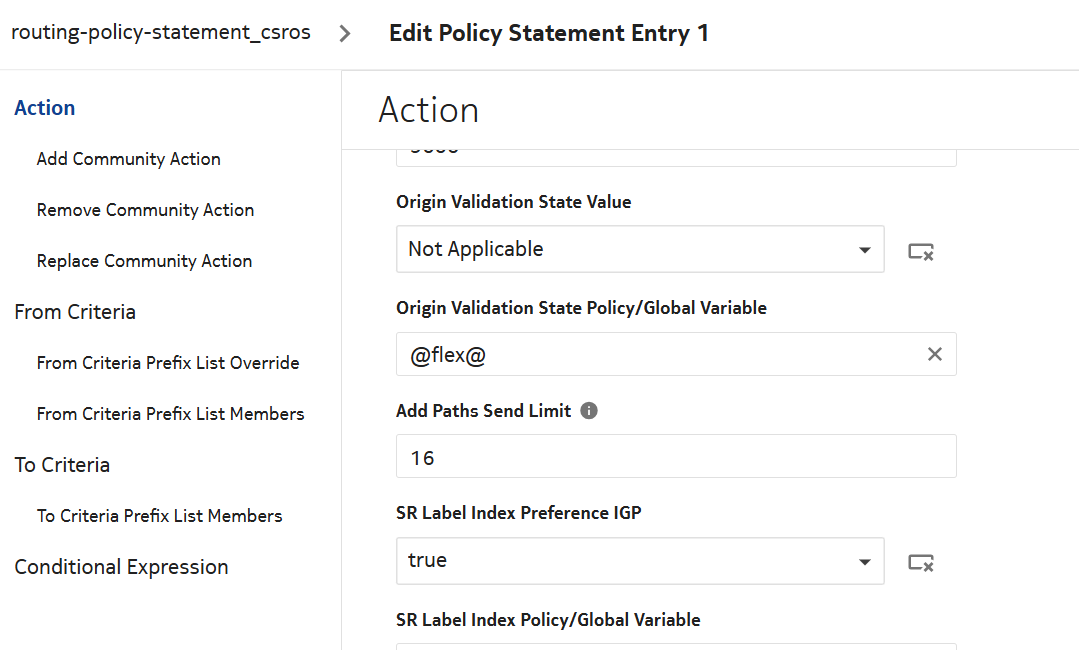Open To Criteria Prefix List Members
Viewport: 1079px width, 650px height.
tap(160, 516)
